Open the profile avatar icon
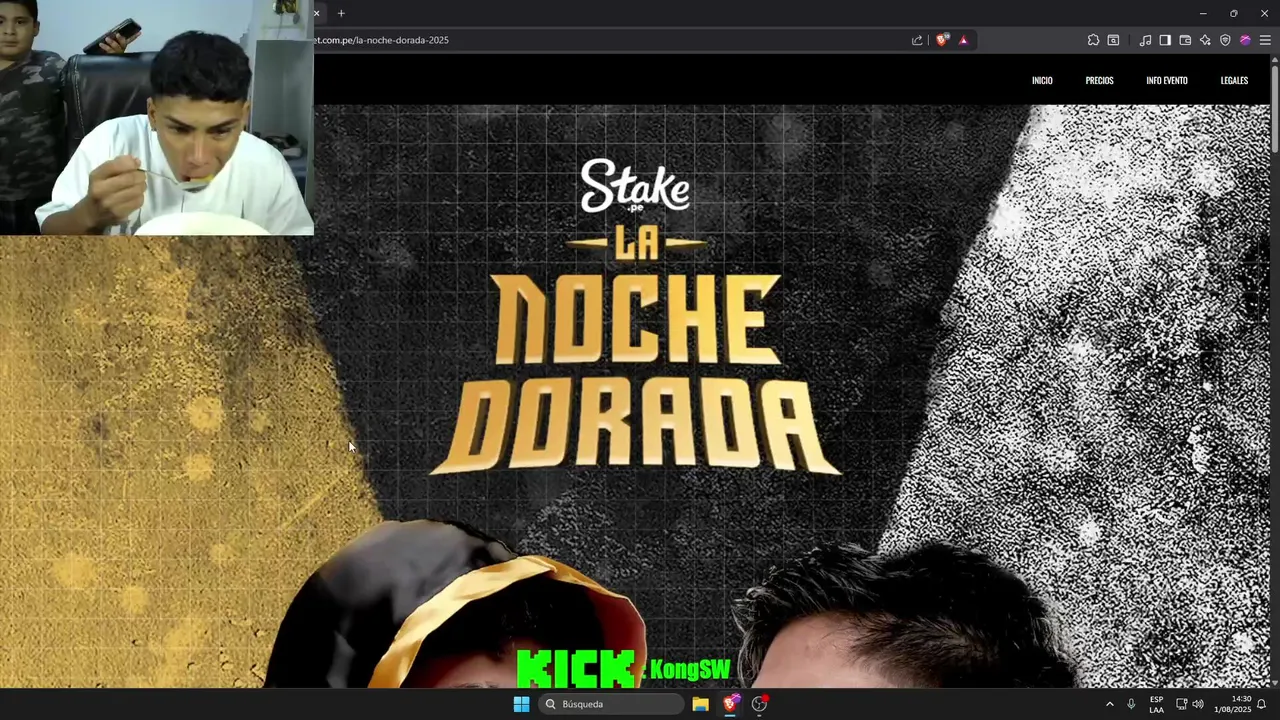 point(1245,40)
